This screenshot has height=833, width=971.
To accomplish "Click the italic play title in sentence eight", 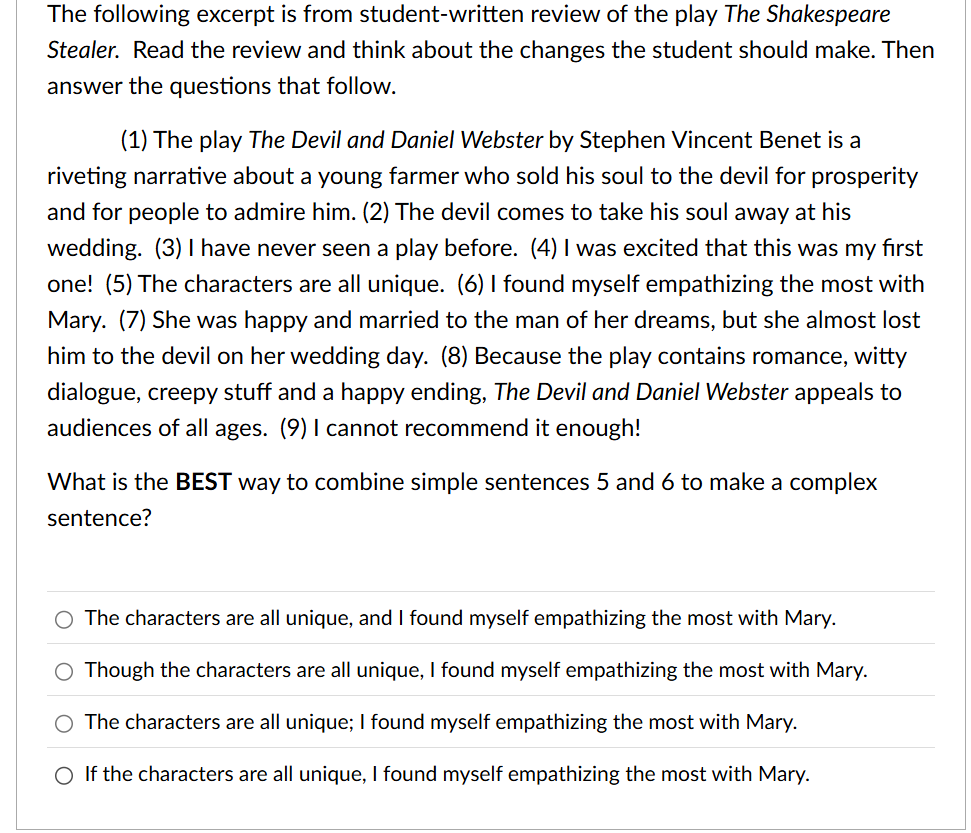I will [640, 392].
